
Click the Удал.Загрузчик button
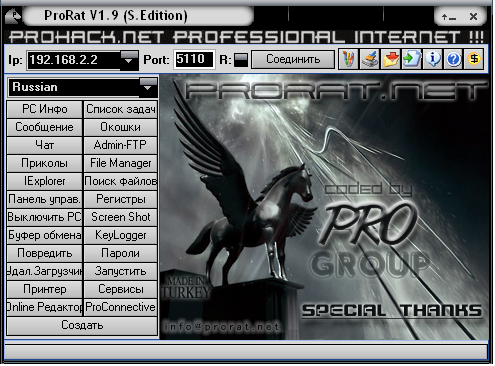pyautogui.click(x=44, y=271)
